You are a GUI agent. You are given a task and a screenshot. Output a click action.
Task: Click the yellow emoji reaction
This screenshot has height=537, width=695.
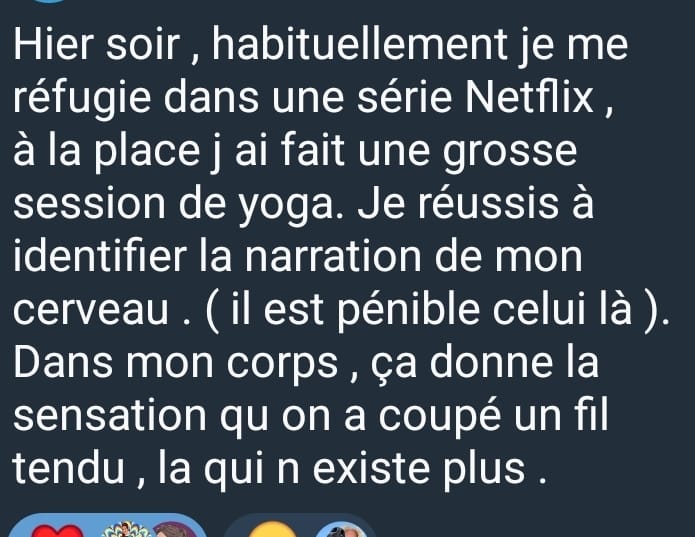(271, 529)
